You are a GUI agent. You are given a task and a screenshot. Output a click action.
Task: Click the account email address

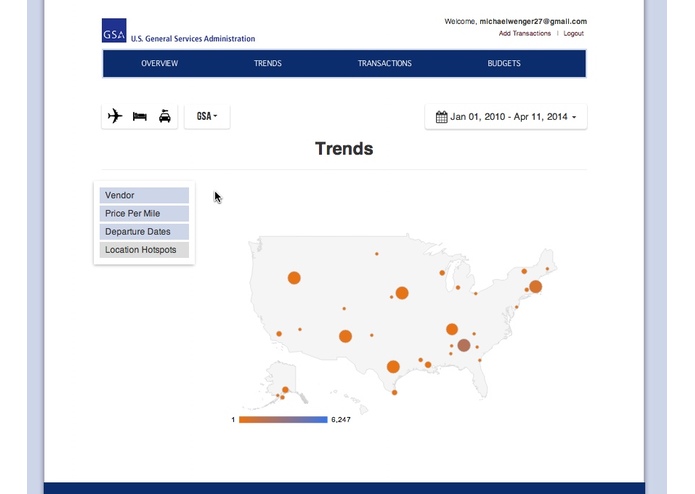pyautogui.click(x=533, y=21)
